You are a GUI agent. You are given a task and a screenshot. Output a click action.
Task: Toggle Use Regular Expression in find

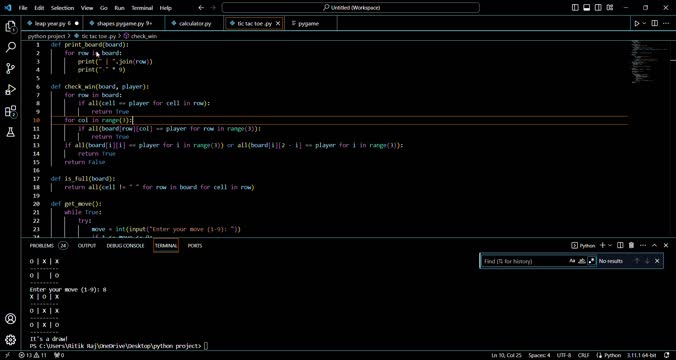click(592, 261)
